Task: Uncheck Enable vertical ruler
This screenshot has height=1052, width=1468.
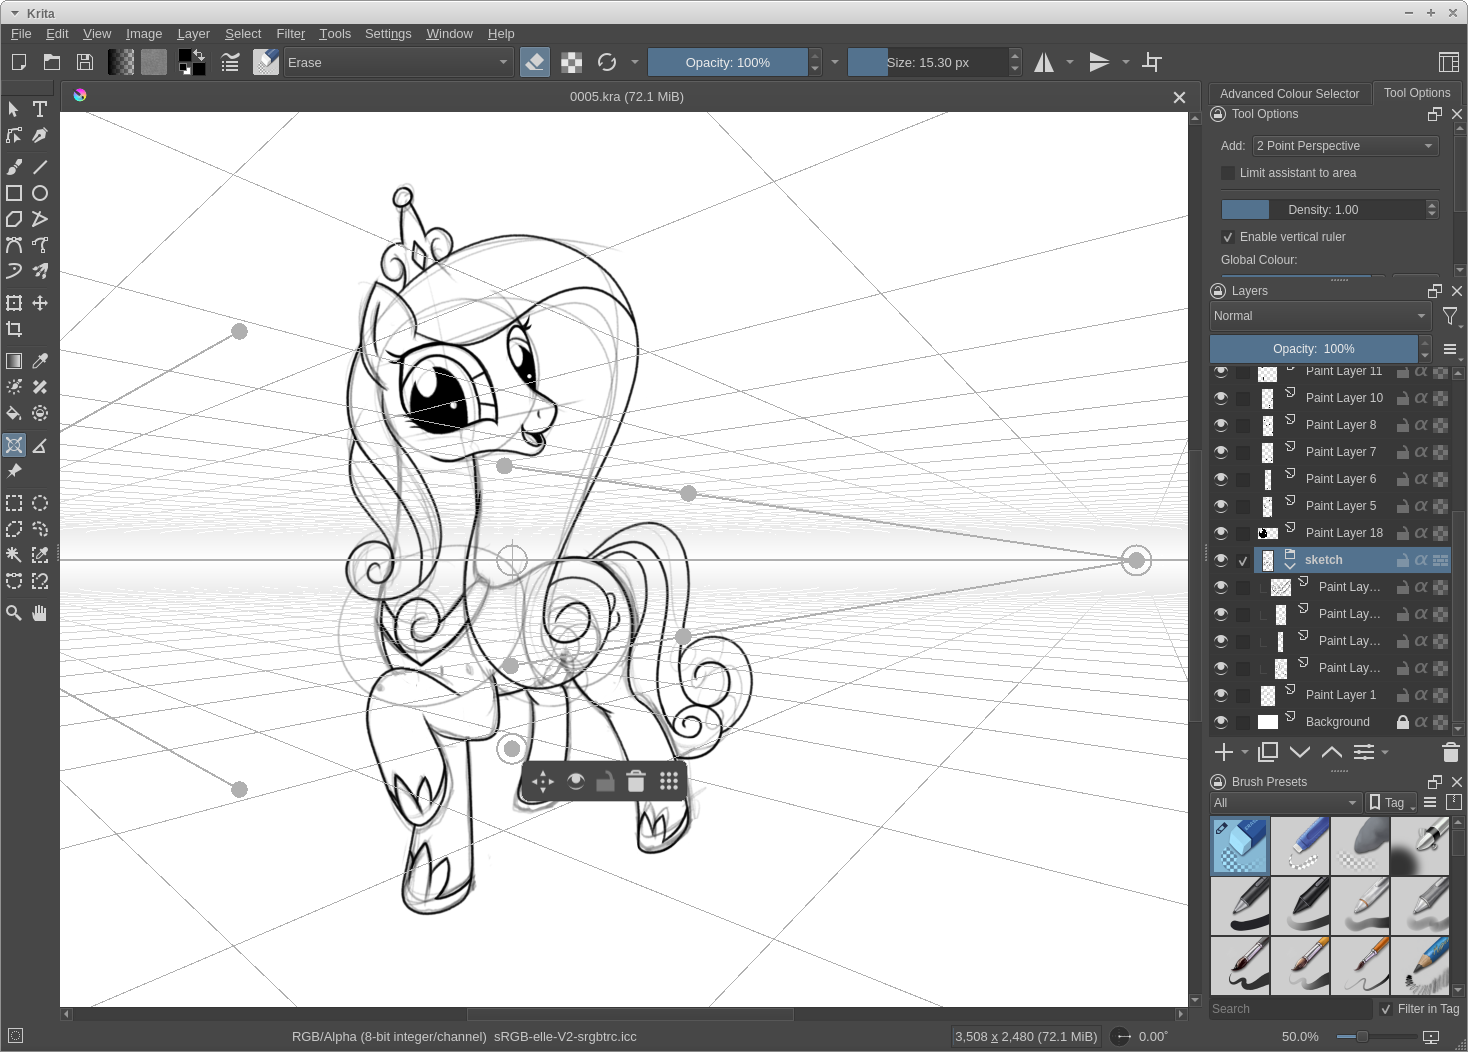Action: (x=1228, y=237)
